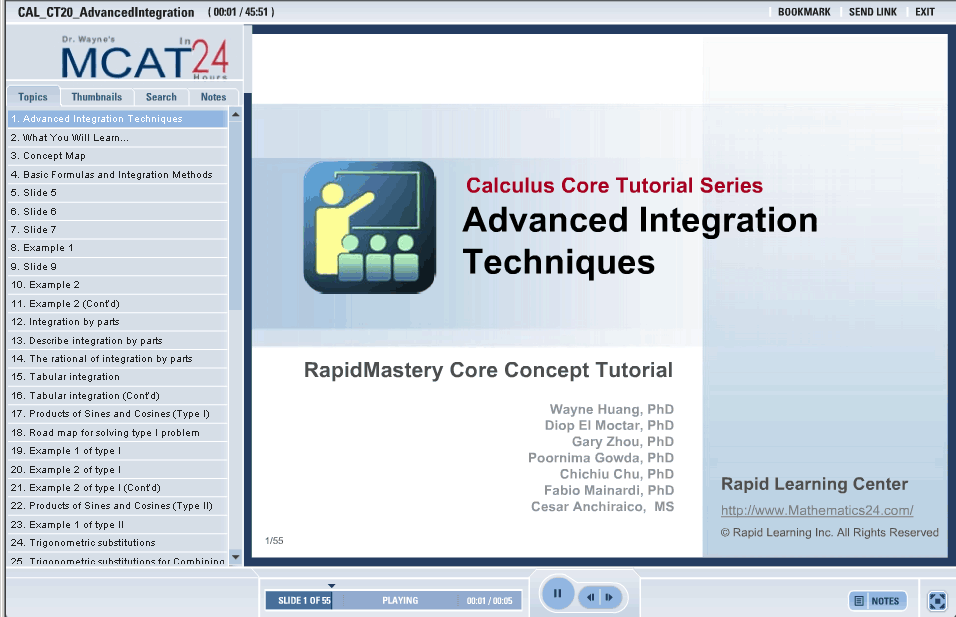Open the Search tab
This screenshot has width=956, height=617.
[161, 97]
